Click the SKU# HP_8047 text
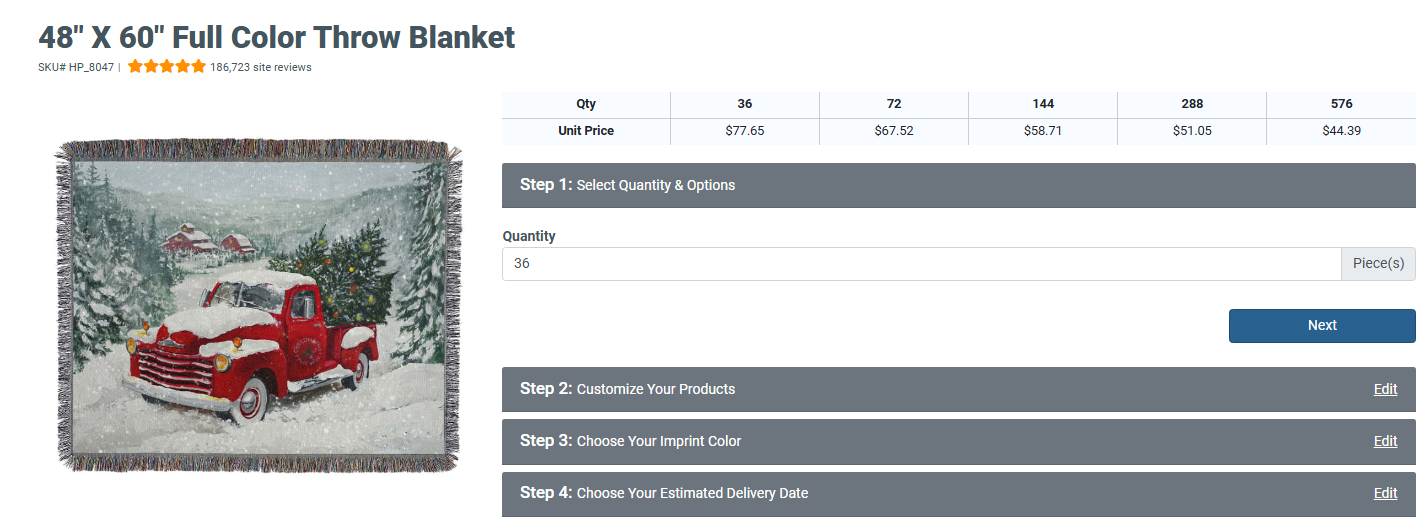Viewport: 1427px width, 527px height. (76, 68)
